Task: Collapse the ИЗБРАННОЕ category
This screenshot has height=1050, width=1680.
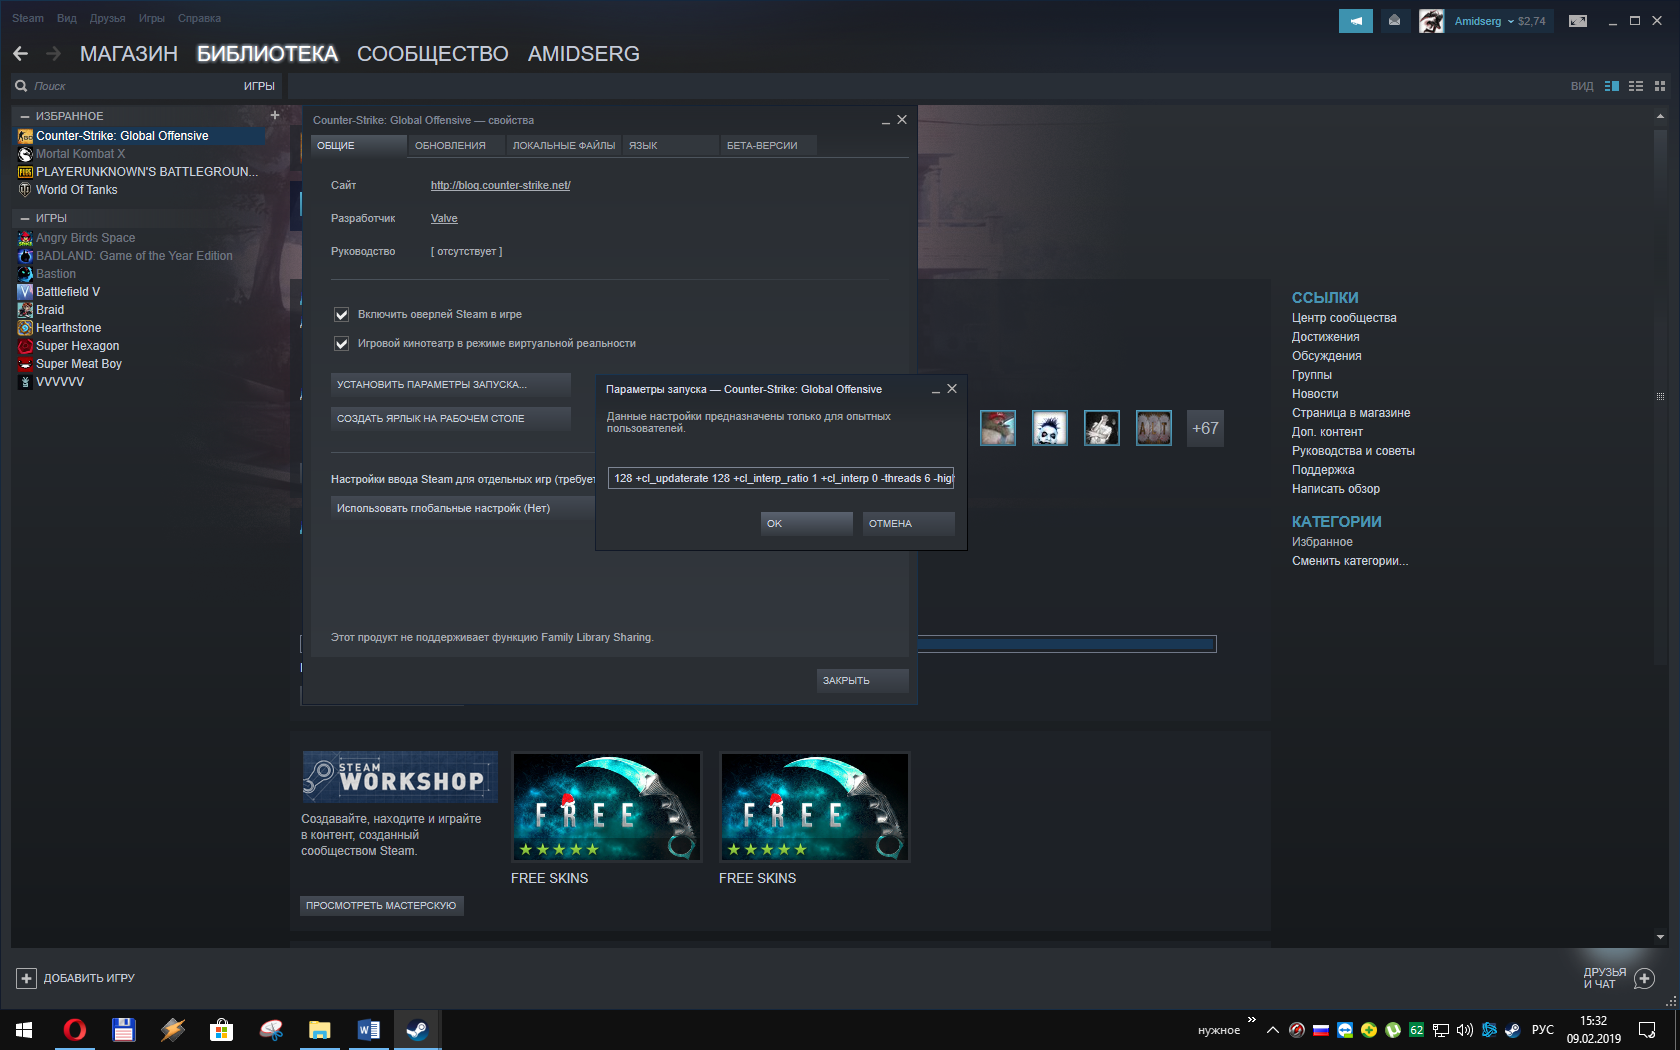Action: (x=25, y=116)
